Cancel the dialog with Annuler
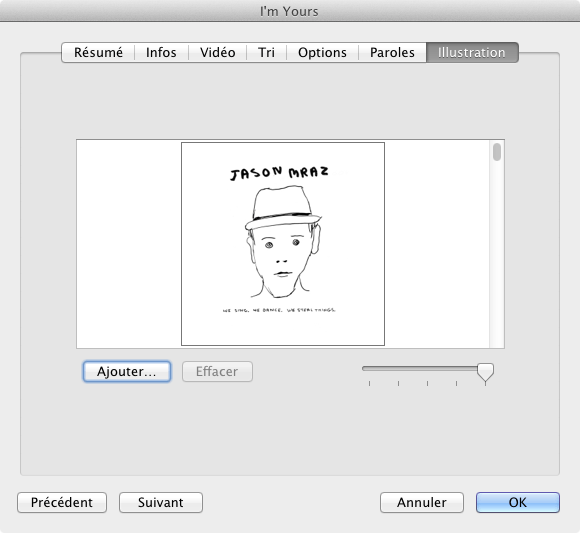 pyautogui.click(x=422, y=502)
